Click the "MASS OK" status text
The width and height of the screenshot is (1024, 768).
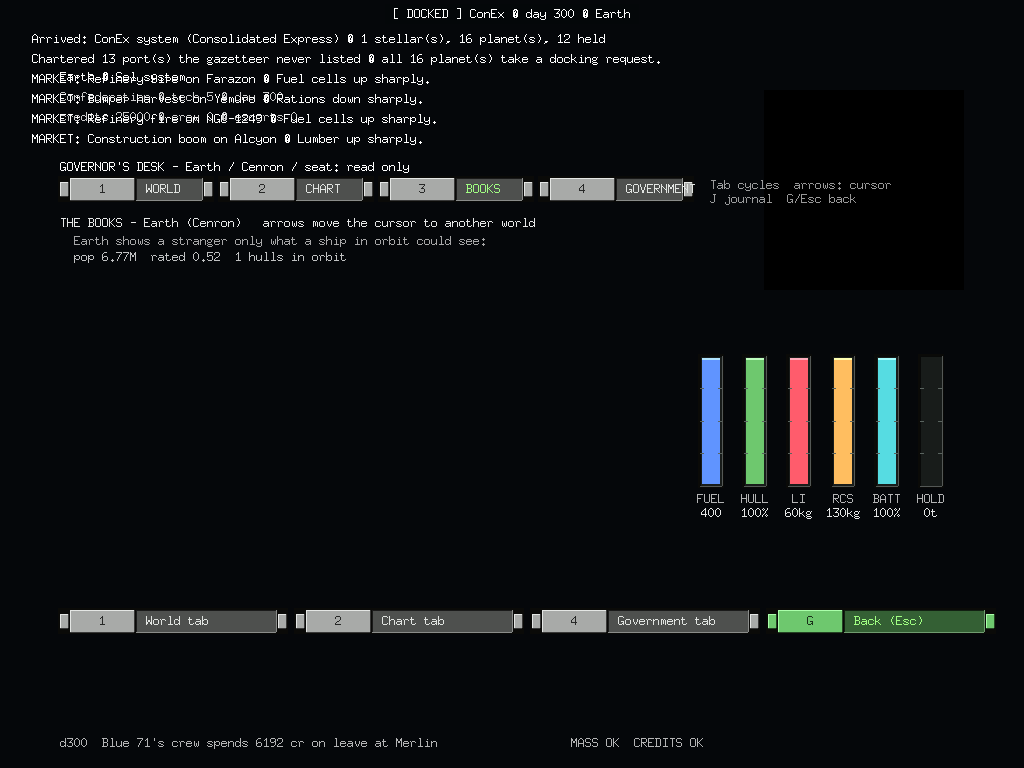[594, 743]
